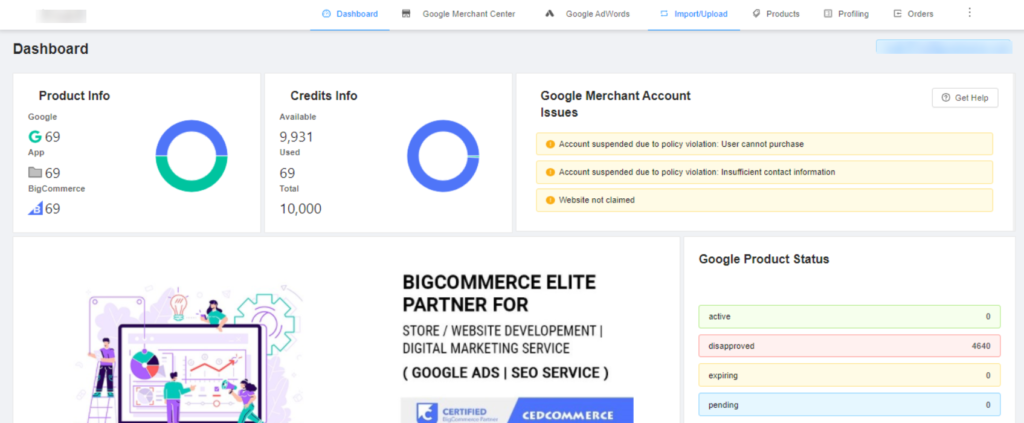This screenshot has height=423, width=1024.
Task: Click the Dashboard page title
Action: point(51,48)
